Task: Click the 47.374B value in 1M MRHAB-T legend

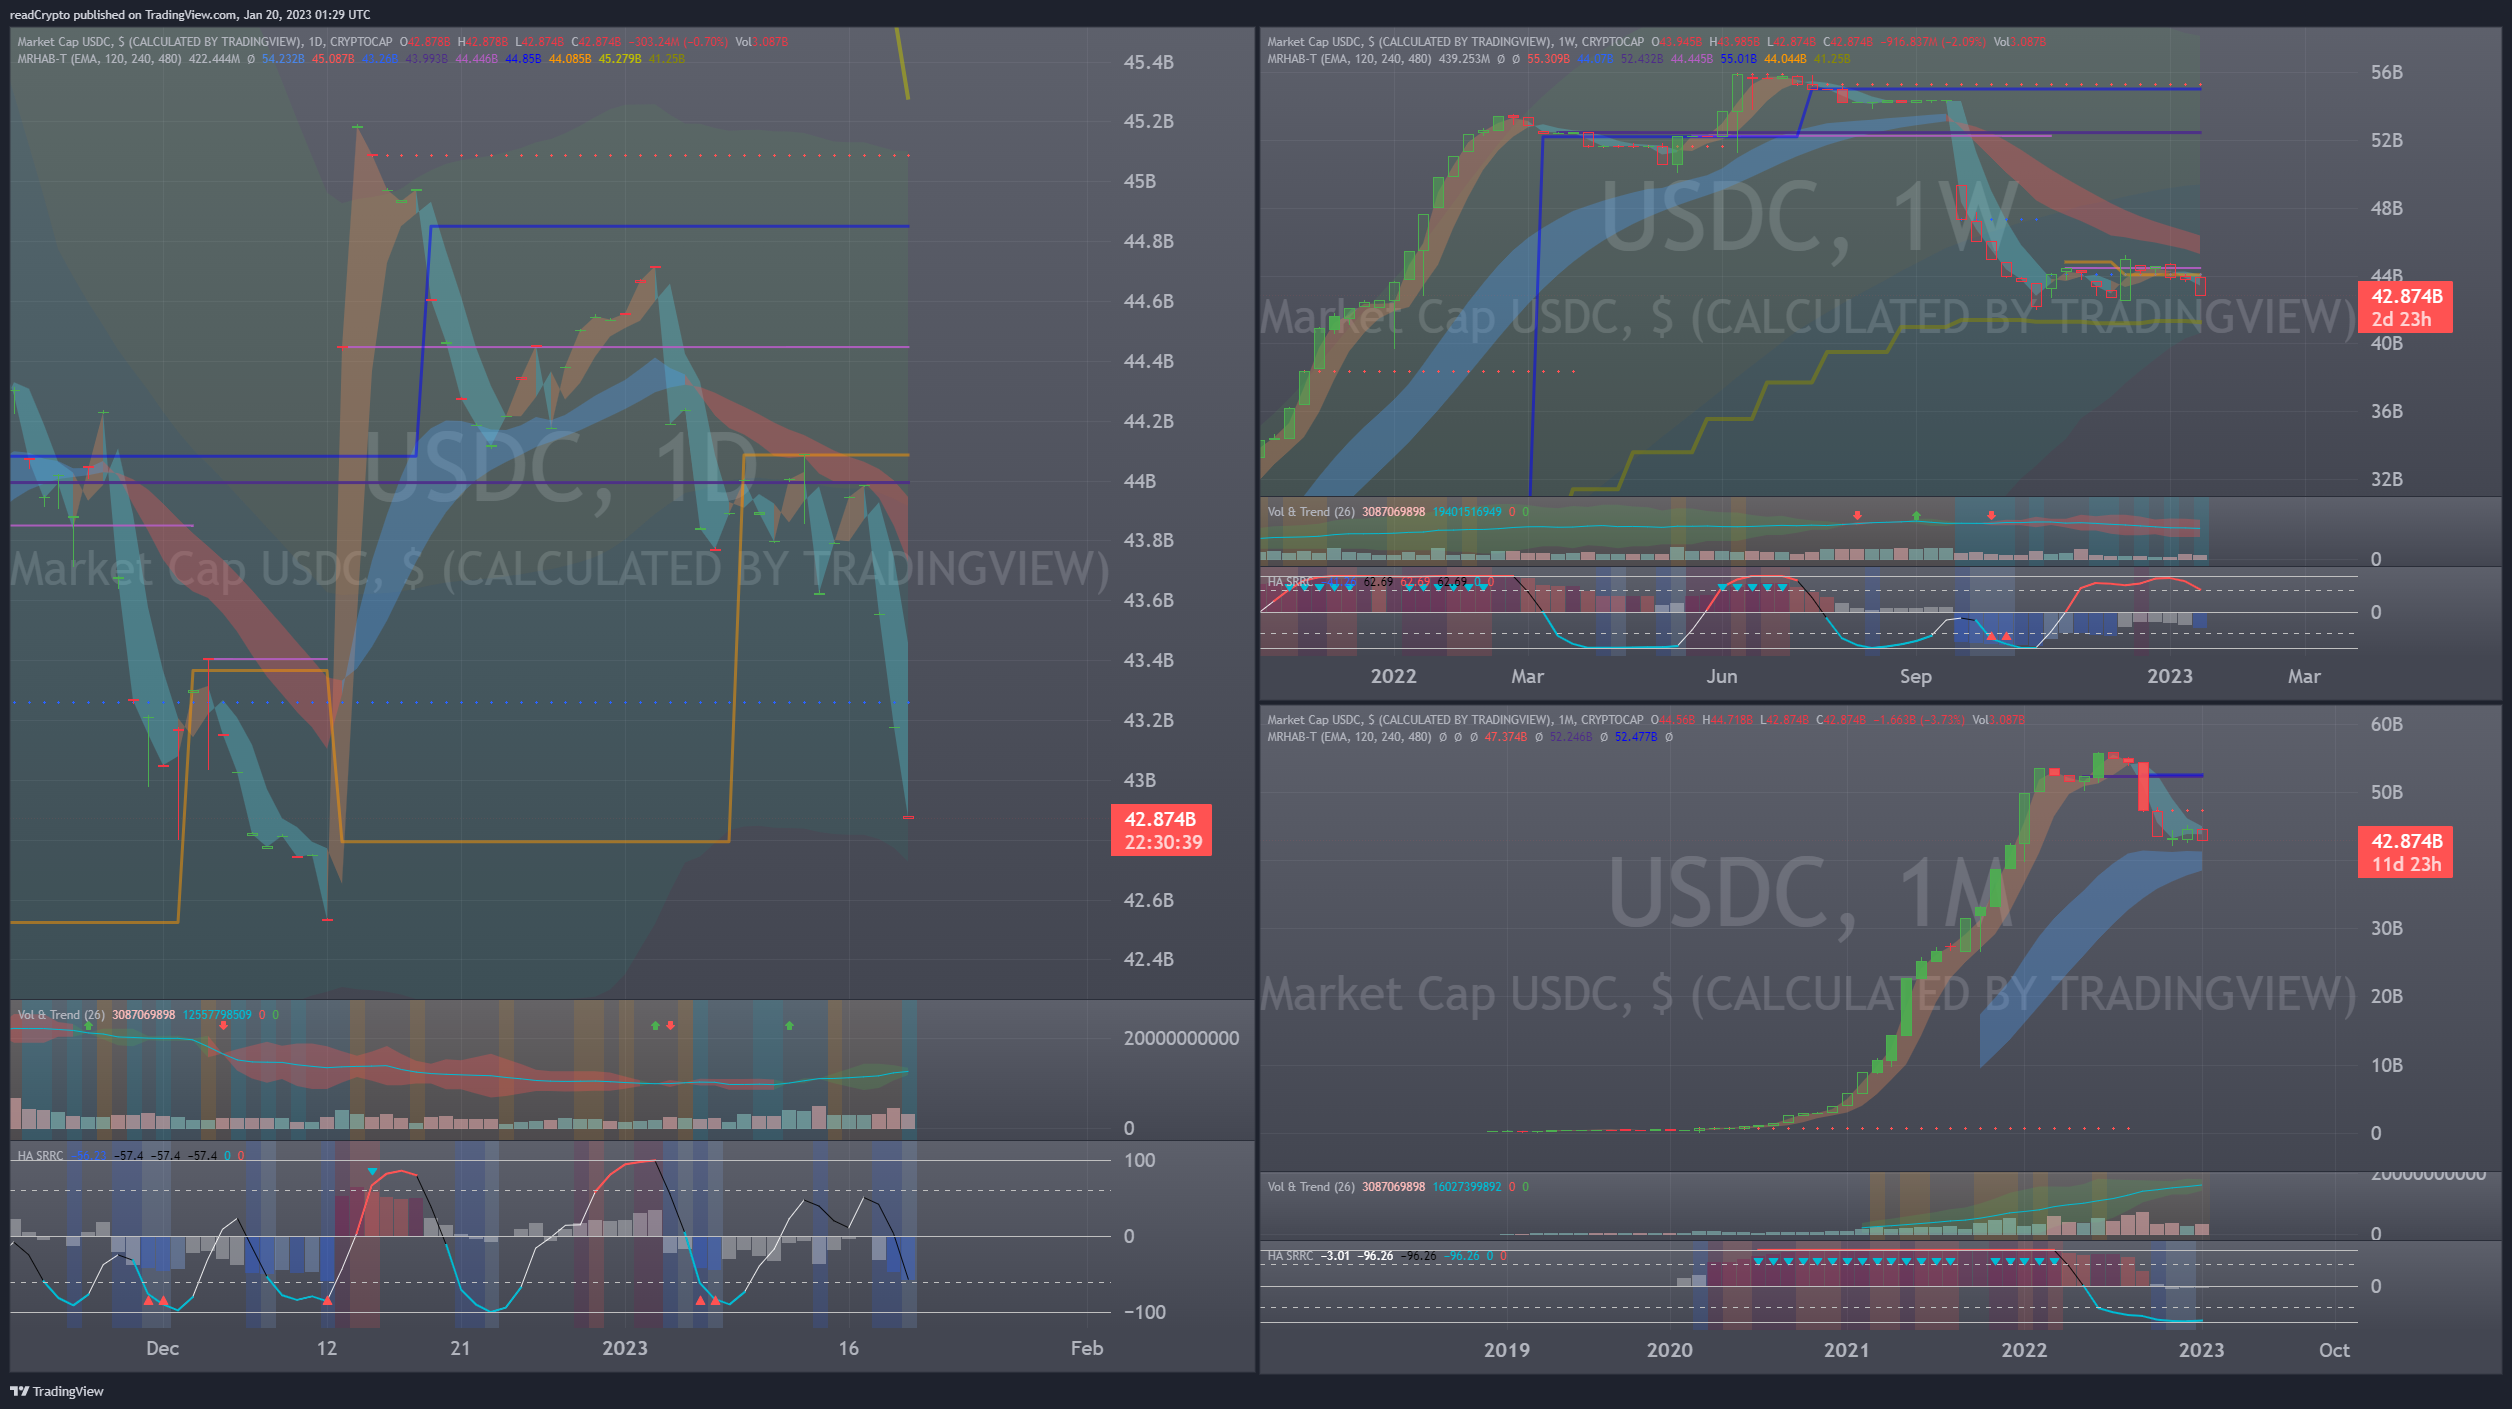Action: [x=1505, y=737]
